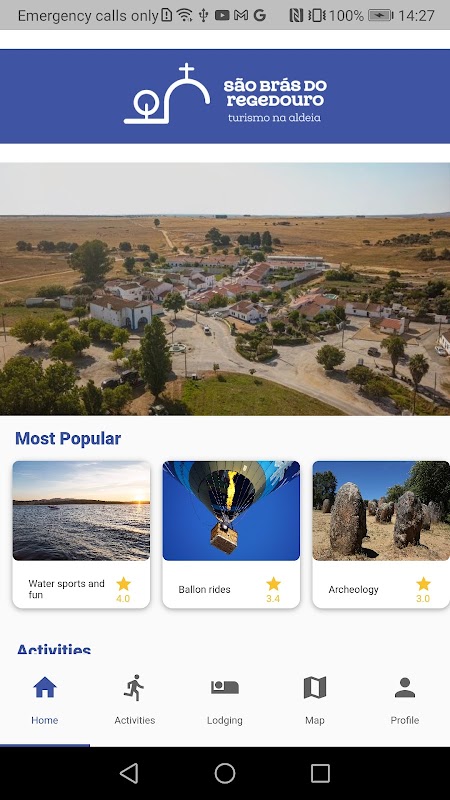Tap the star icon on Water sports card

coord(123,584)
